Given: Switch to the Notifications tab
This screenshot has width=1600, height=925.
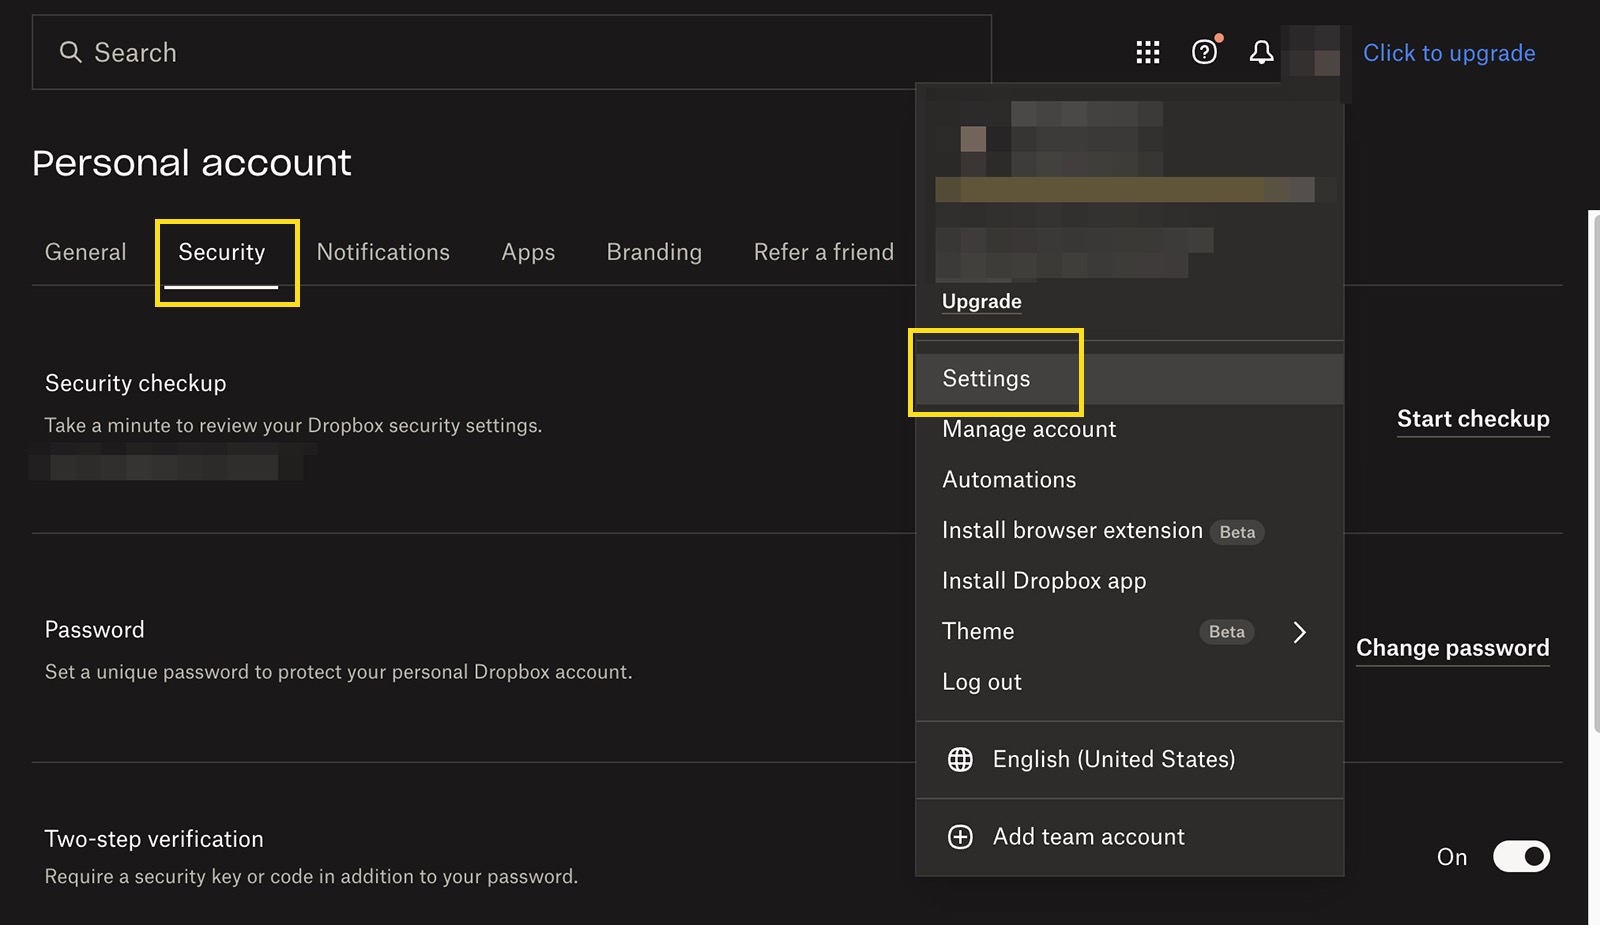Looking at the screenshot, I should (x=383, y=252).
